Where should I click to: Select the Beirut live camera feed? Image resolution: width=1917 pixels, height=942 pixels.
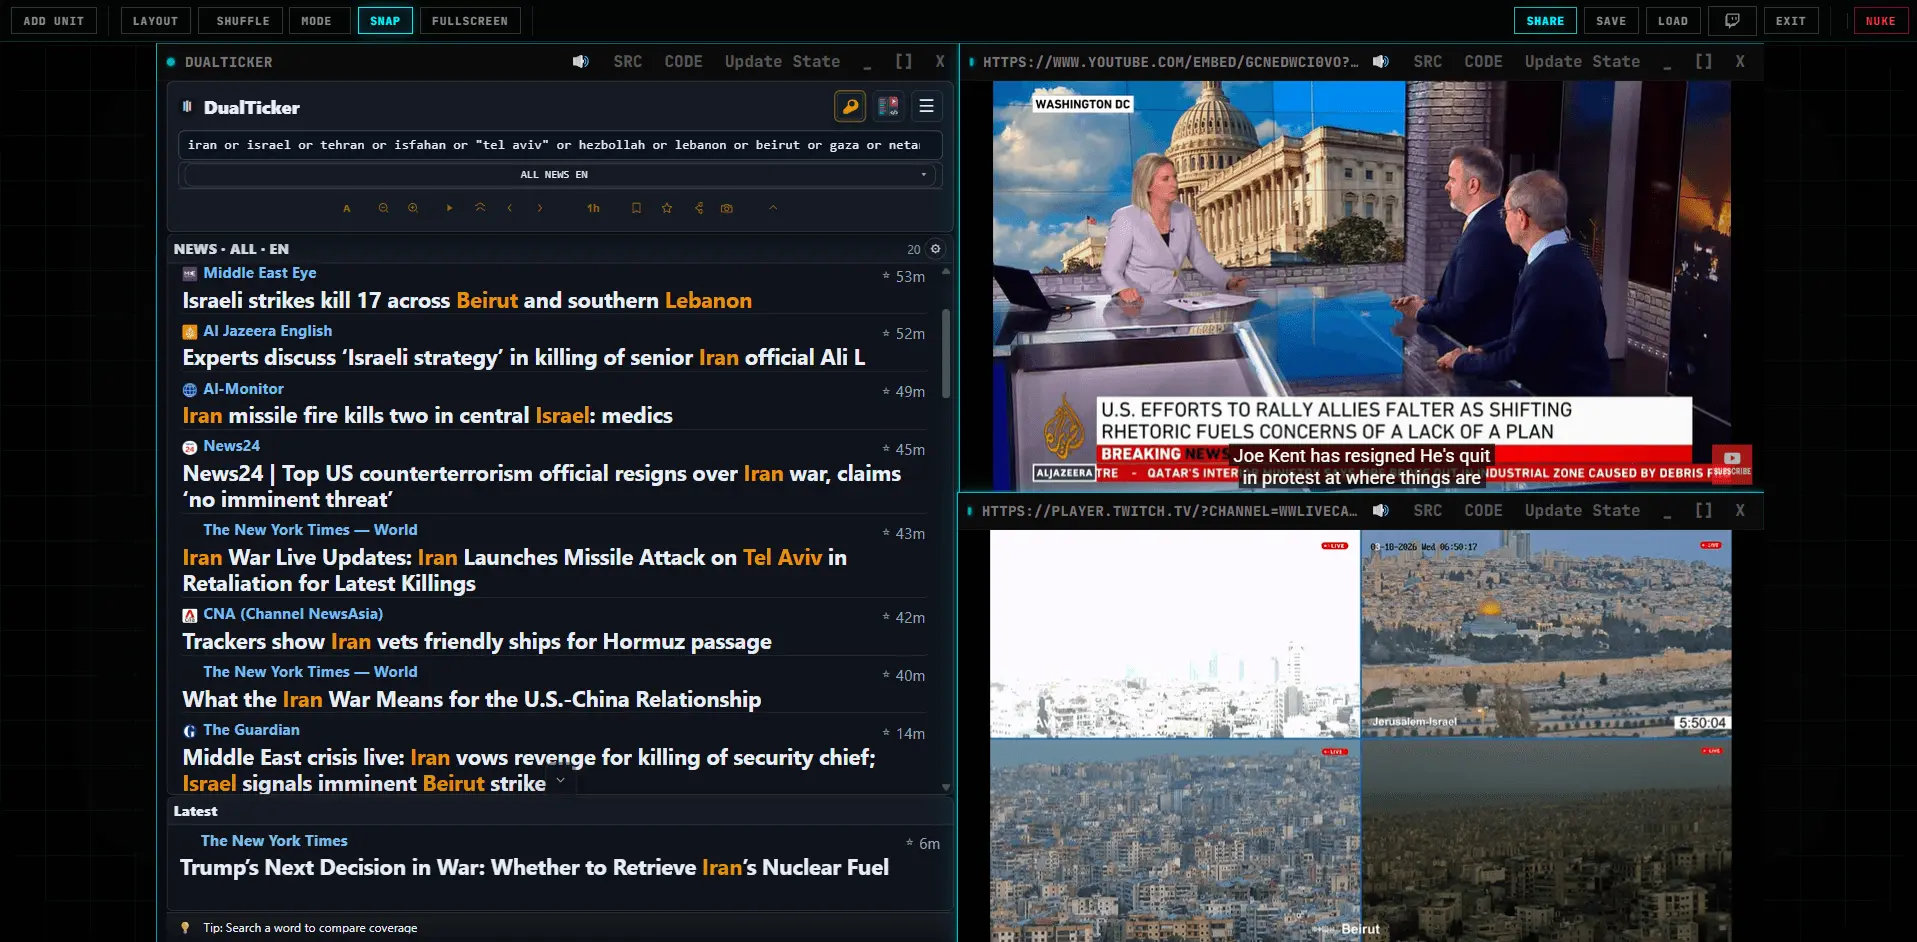1175,840
